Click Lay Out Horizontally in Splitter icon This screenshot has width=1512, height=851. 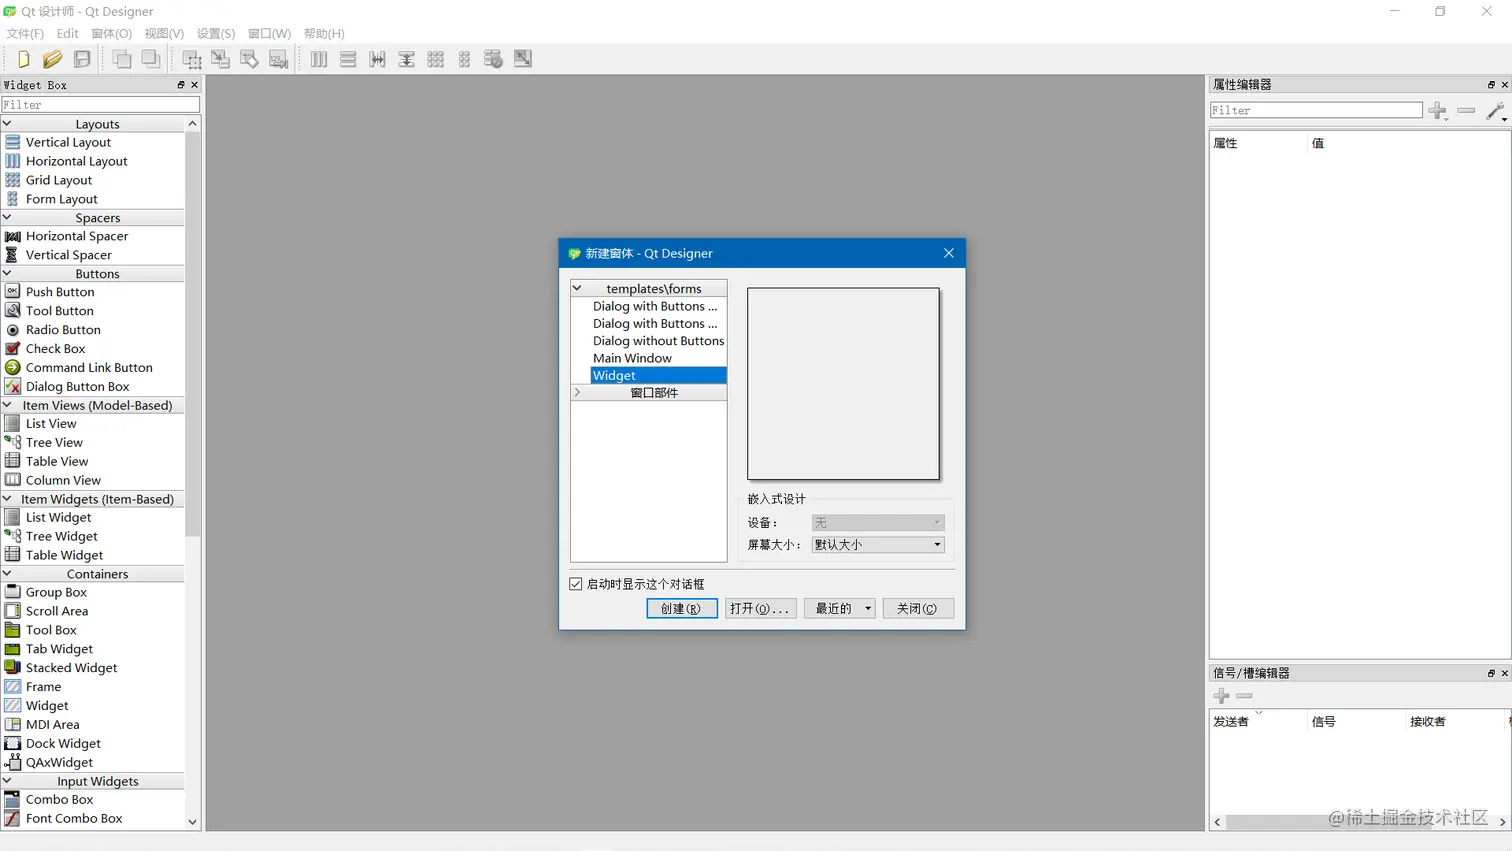377,59
